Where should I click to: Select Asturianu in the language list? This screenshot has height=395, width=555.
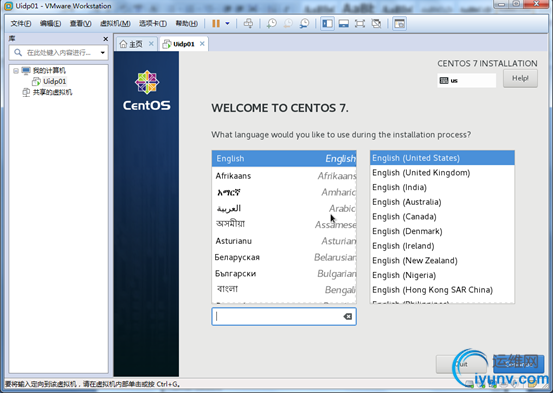pyautogui.click(x=284, y=241)
